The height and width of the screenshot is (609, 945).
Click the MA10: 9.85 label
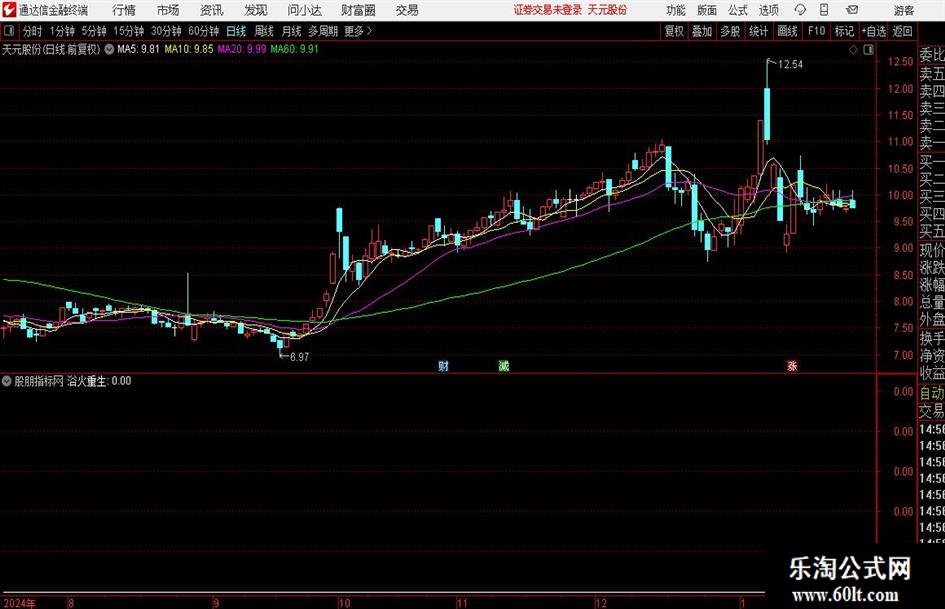tap(189, 49)
